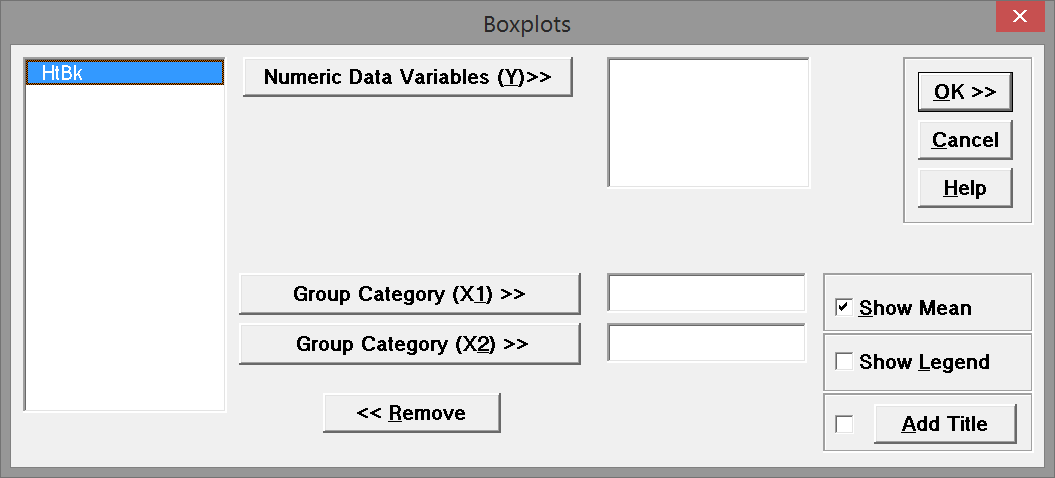Cancel the Boxplots dialog
Image resolution: width=1055 pixels, height=478 pixels.
[965, 140]
